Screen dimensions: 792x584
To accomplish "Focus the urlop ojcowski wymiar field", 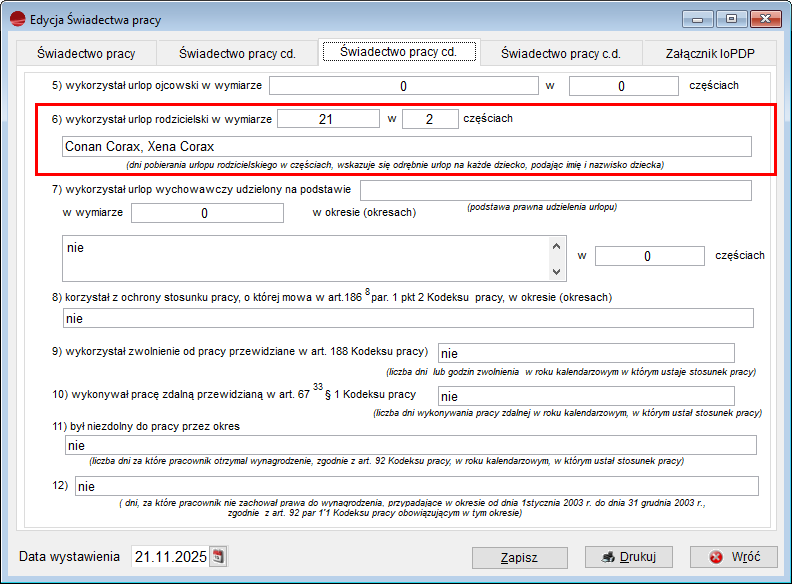I will [404, 86].
